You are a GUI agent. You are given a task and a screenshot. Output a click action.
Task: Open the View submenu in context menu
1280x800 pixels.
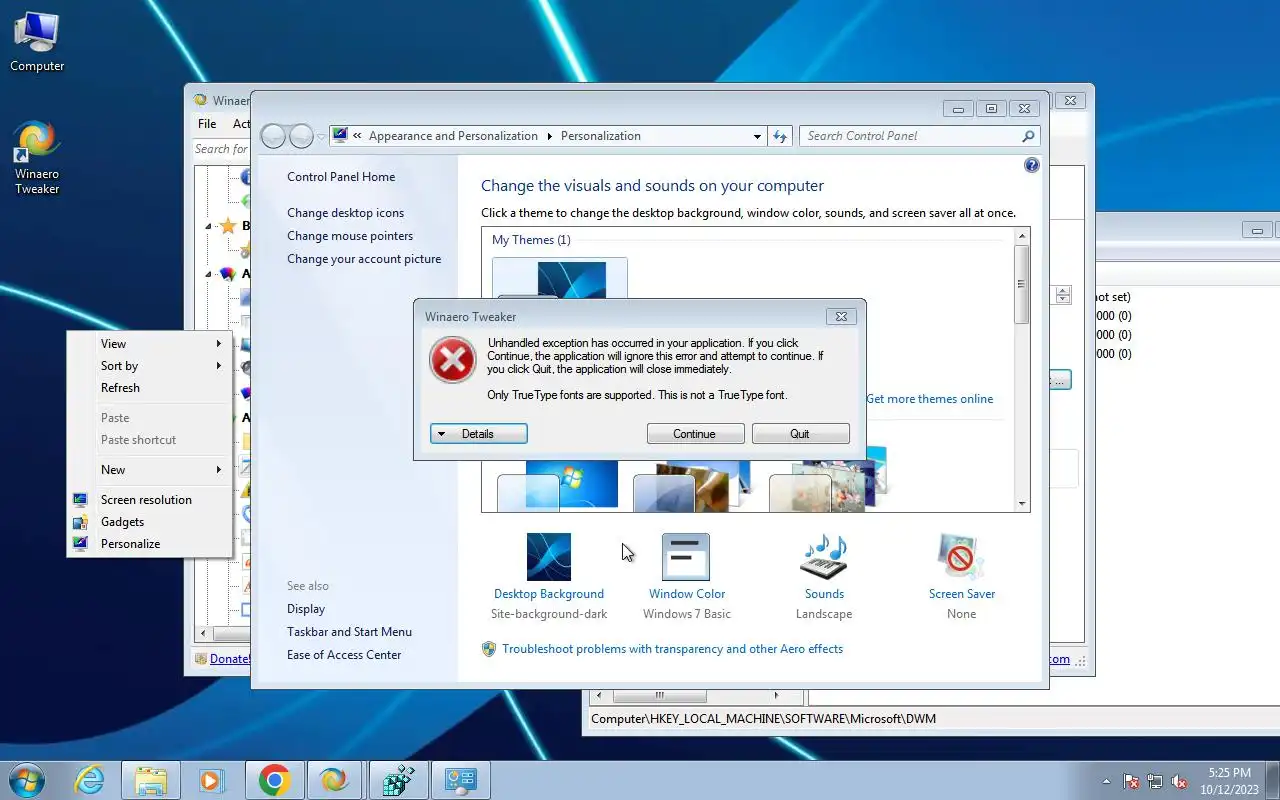(x=149, y=344)
